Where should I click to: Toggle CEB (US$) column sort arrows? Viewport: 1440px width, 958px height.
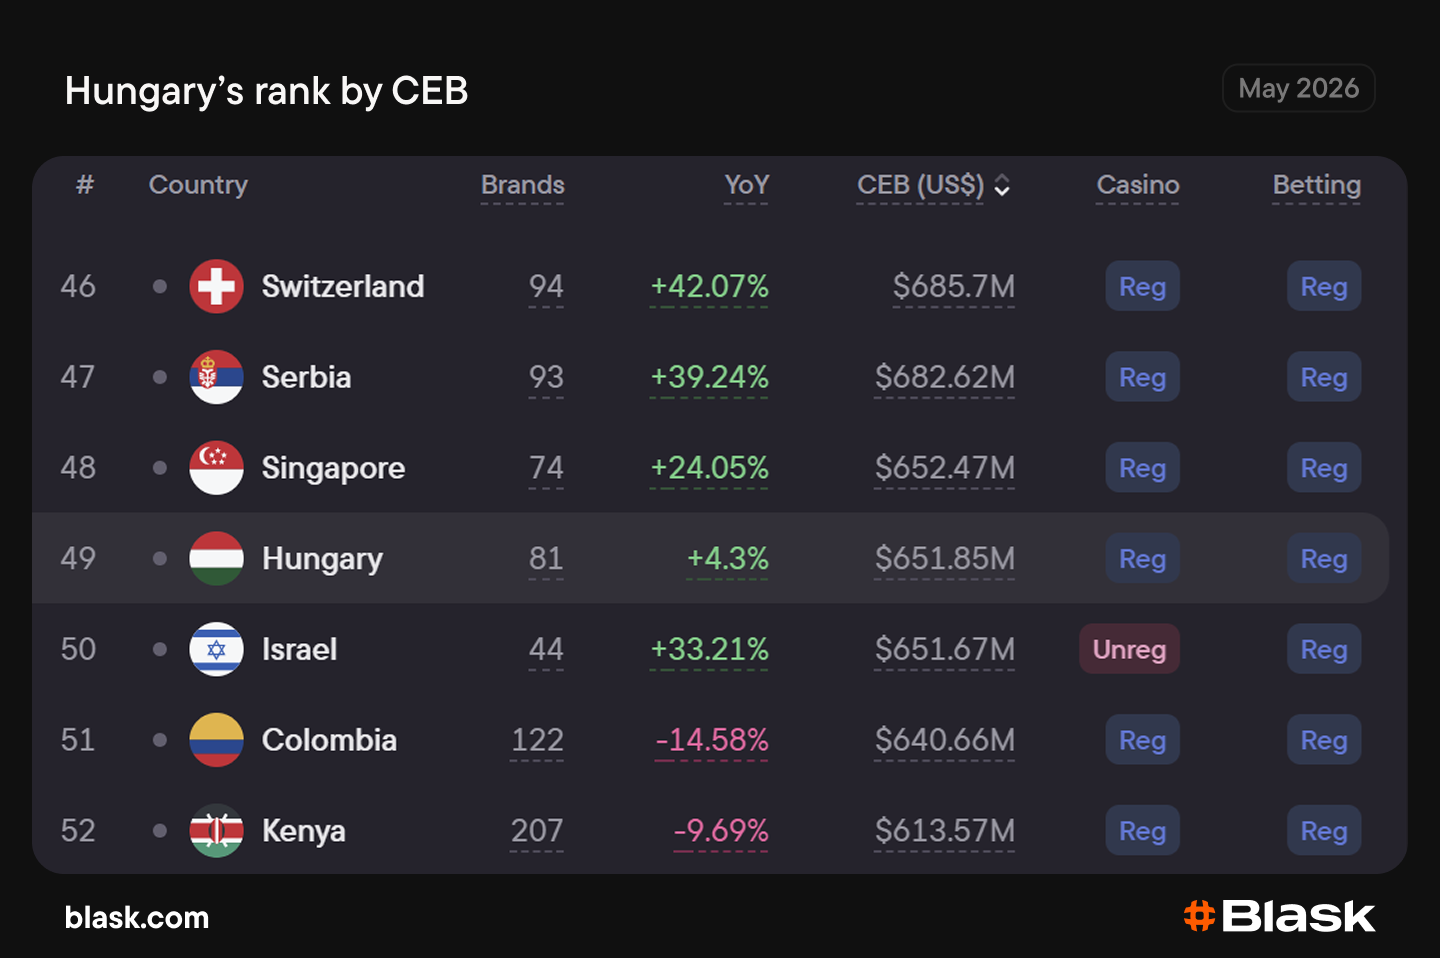coord(1002,186)
